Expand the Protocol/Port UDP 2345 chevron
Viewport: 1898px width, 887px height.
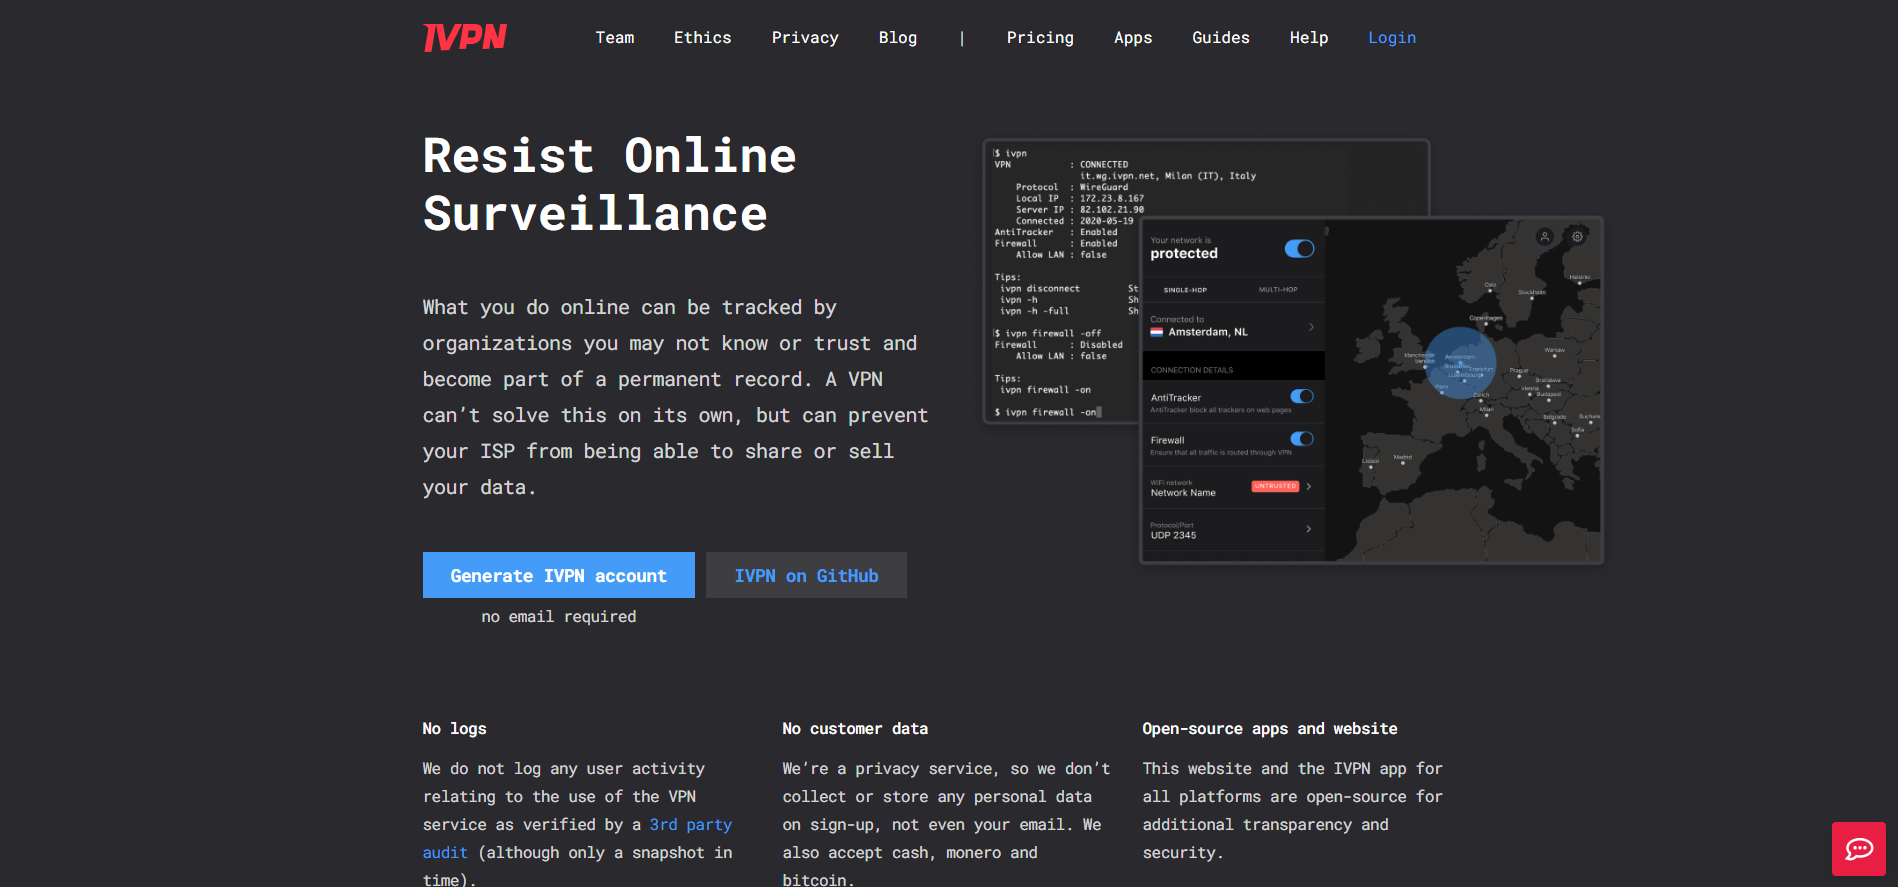pos(1309,529)
